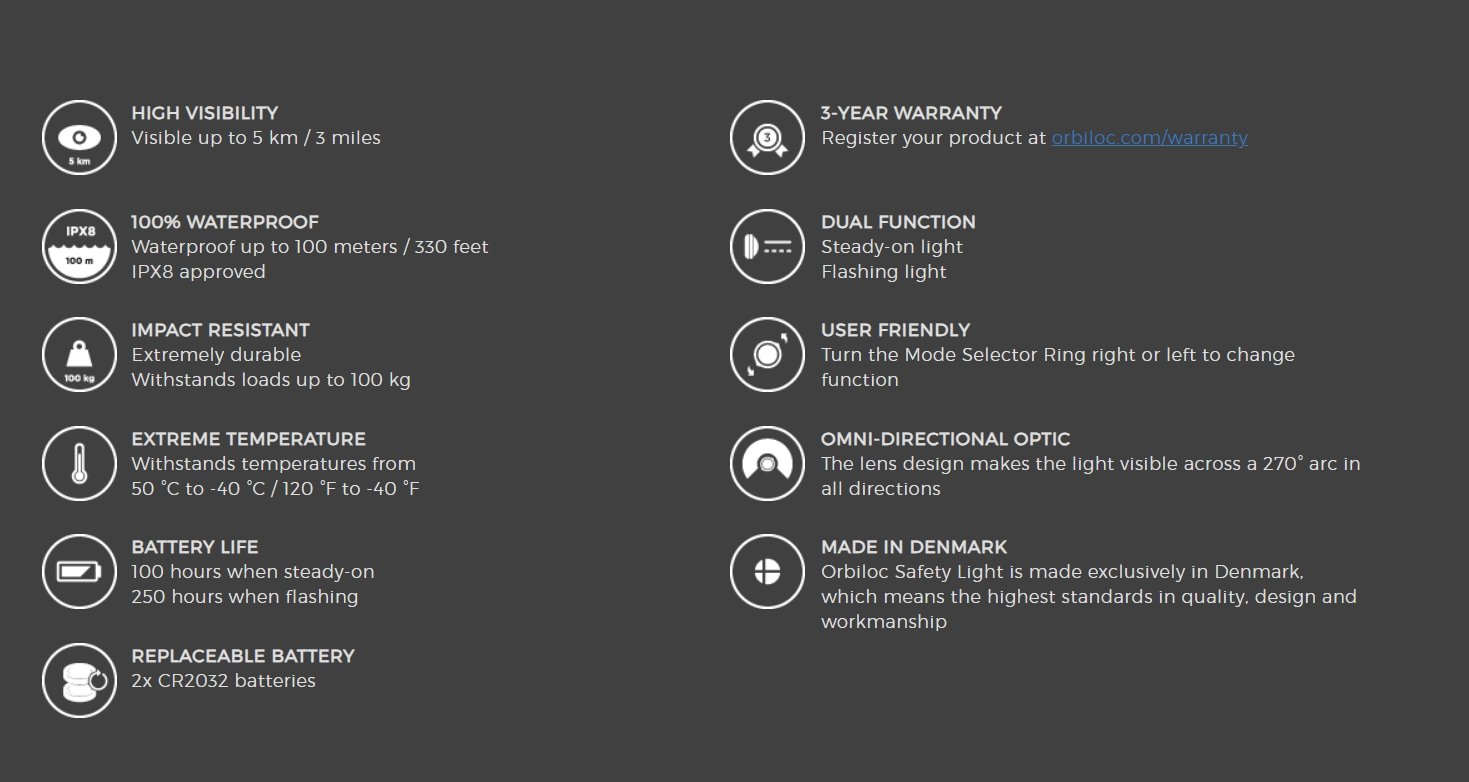The image size is (1469, 782).
Task: Click the "2x CR2032 batteries" text
Action: click(223, 681)
